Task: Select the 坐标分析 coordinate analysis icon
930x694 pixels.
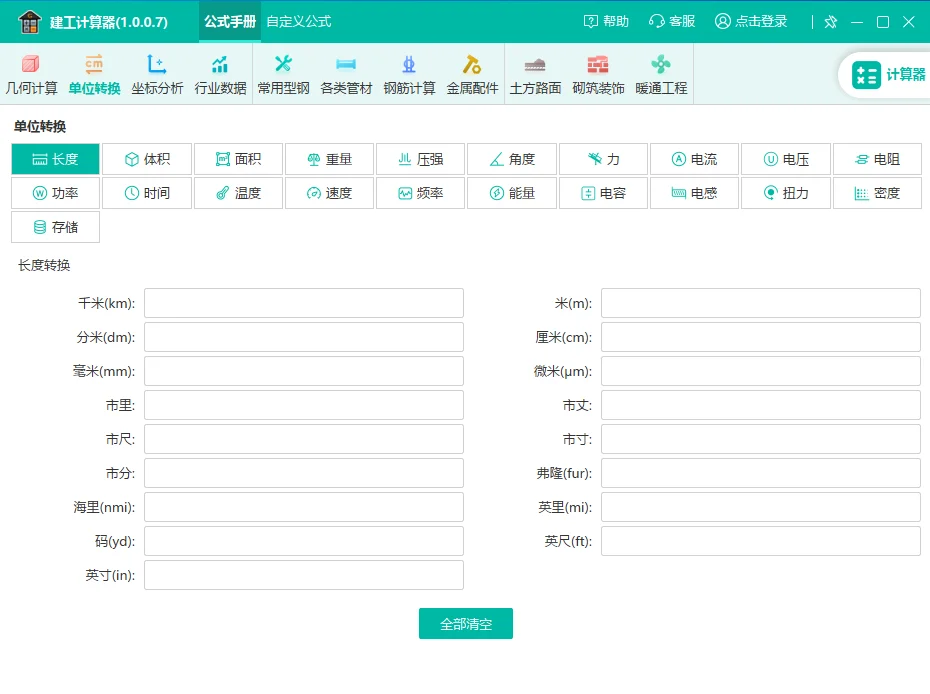Action: 158,73
